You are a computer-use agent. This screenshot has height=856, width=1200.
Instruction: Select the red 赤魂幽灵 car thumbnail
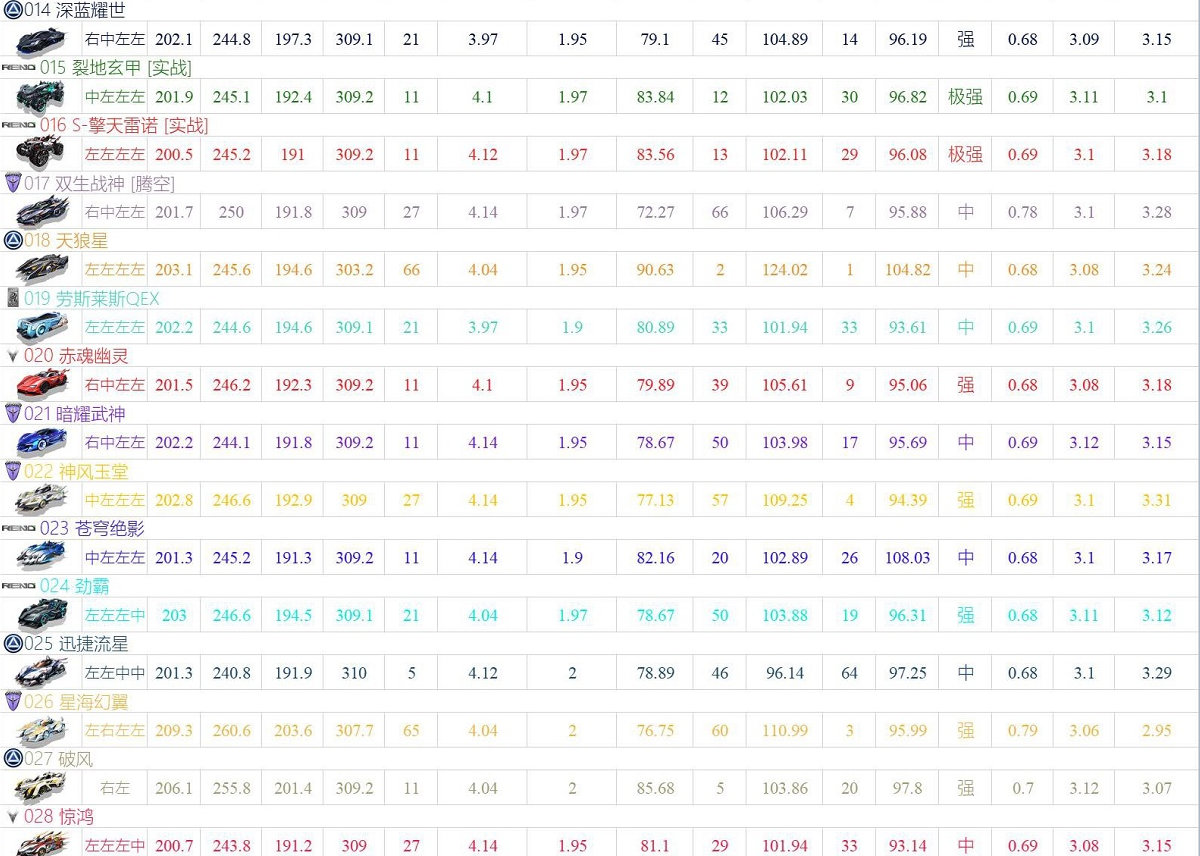40,385
